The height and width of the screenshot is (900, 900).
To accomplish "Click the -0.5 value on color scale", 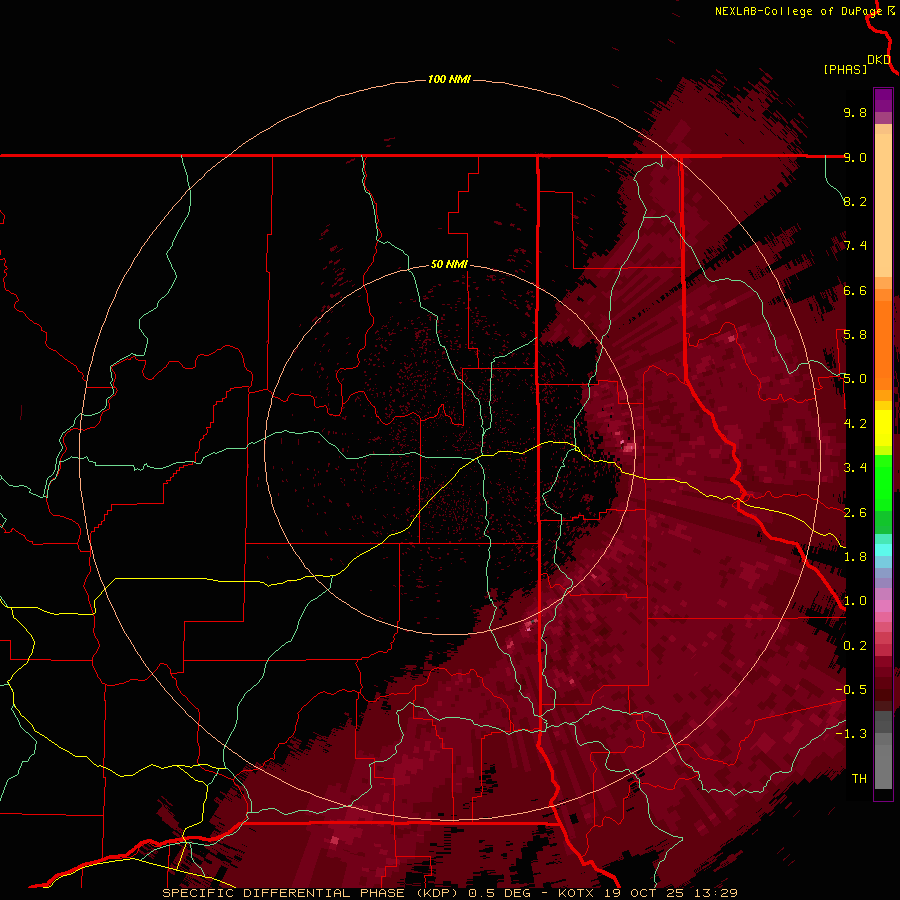I will pyautogui.click(x=851, y=690).
